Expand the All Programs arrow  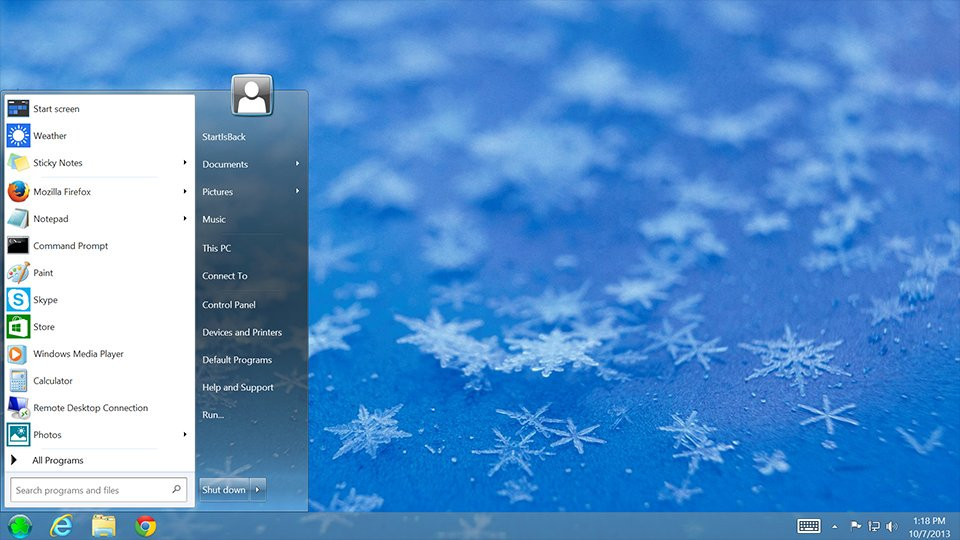13,460
